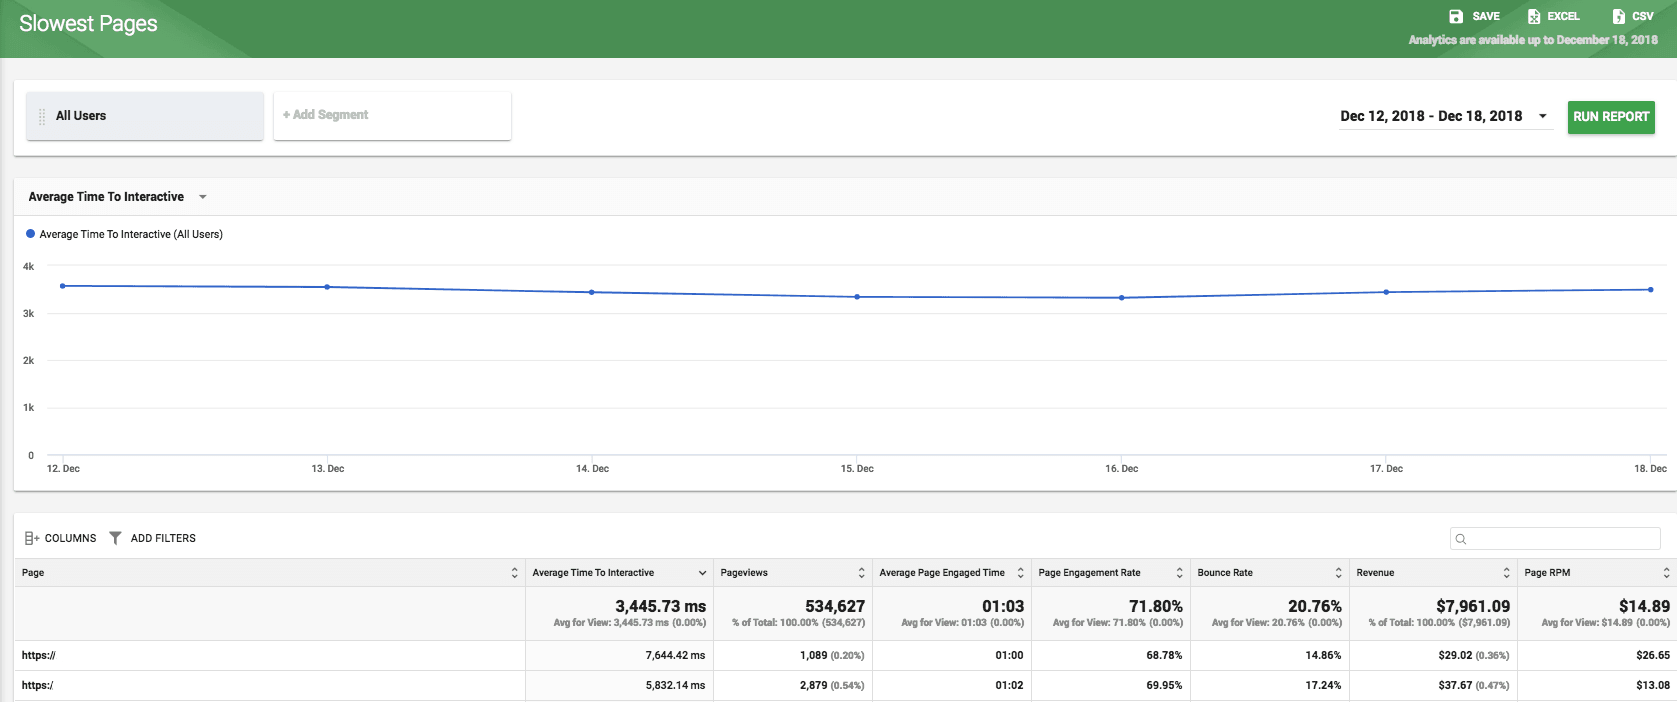Screen dimensions: 1677x702
Task: Click the 71.80% engagement rate summary
Action: pos(1156,606)
